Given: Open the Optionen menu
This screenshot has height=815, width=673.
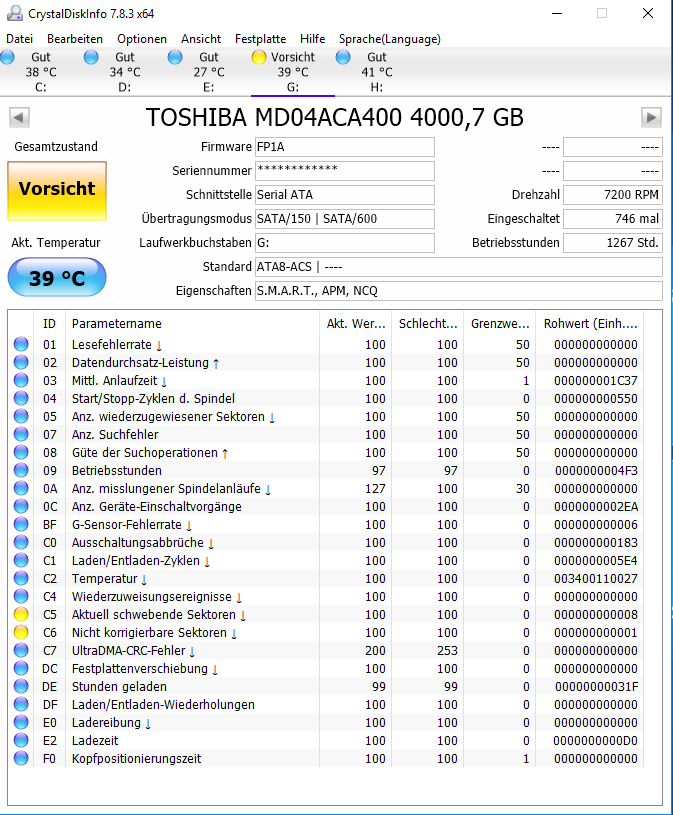Looking at the screenshot, I should 142,39.
